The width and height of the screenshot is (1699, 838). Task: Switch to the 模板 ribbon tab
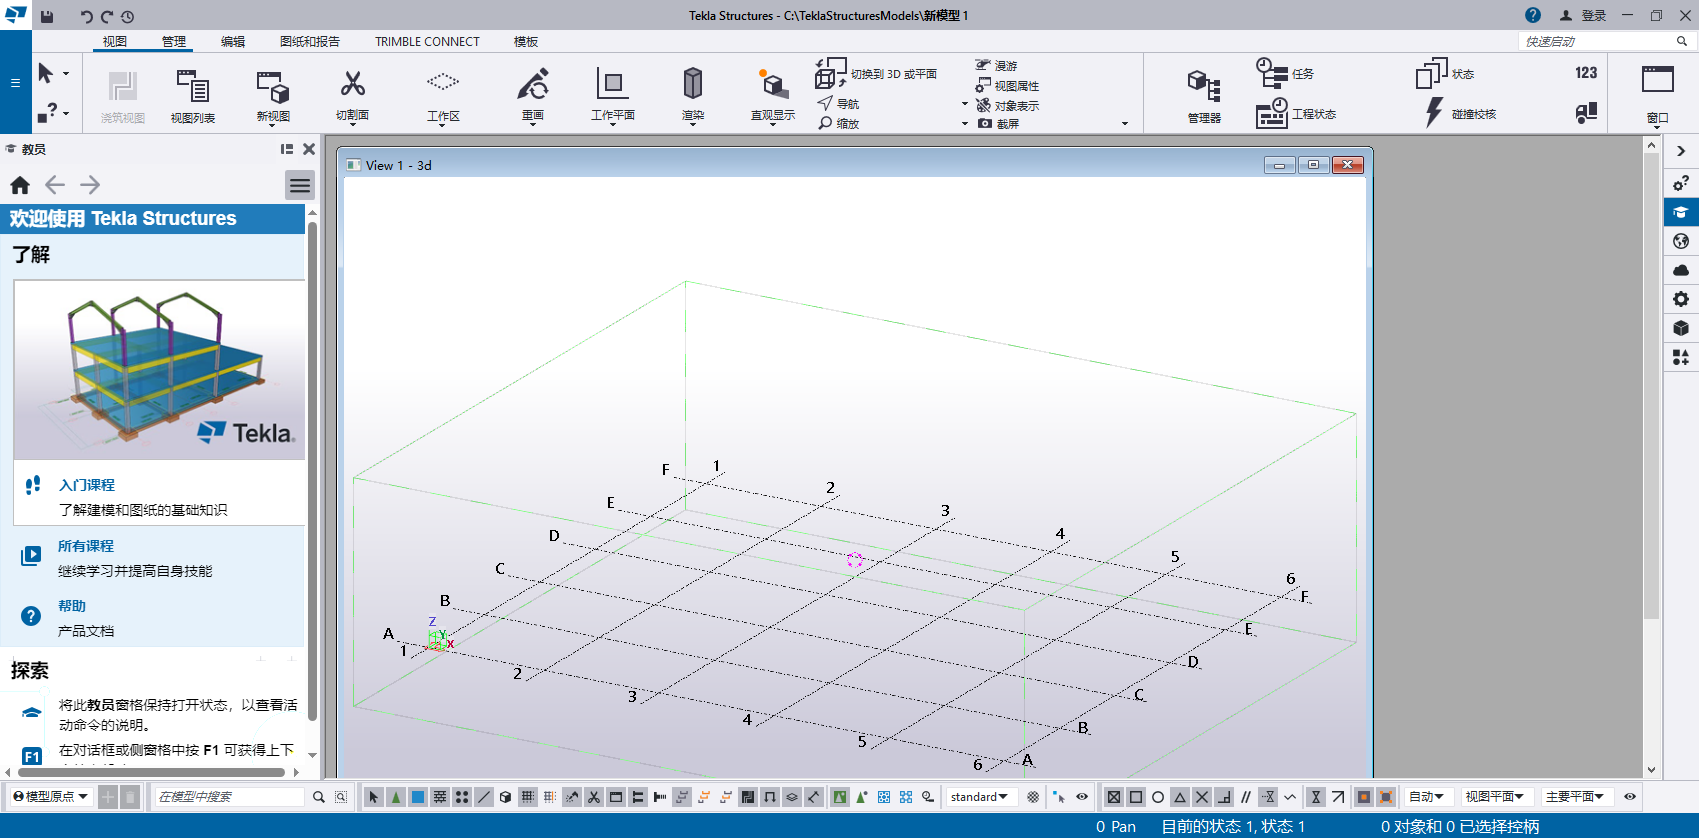pyautogui.click(x=526, y=41)
